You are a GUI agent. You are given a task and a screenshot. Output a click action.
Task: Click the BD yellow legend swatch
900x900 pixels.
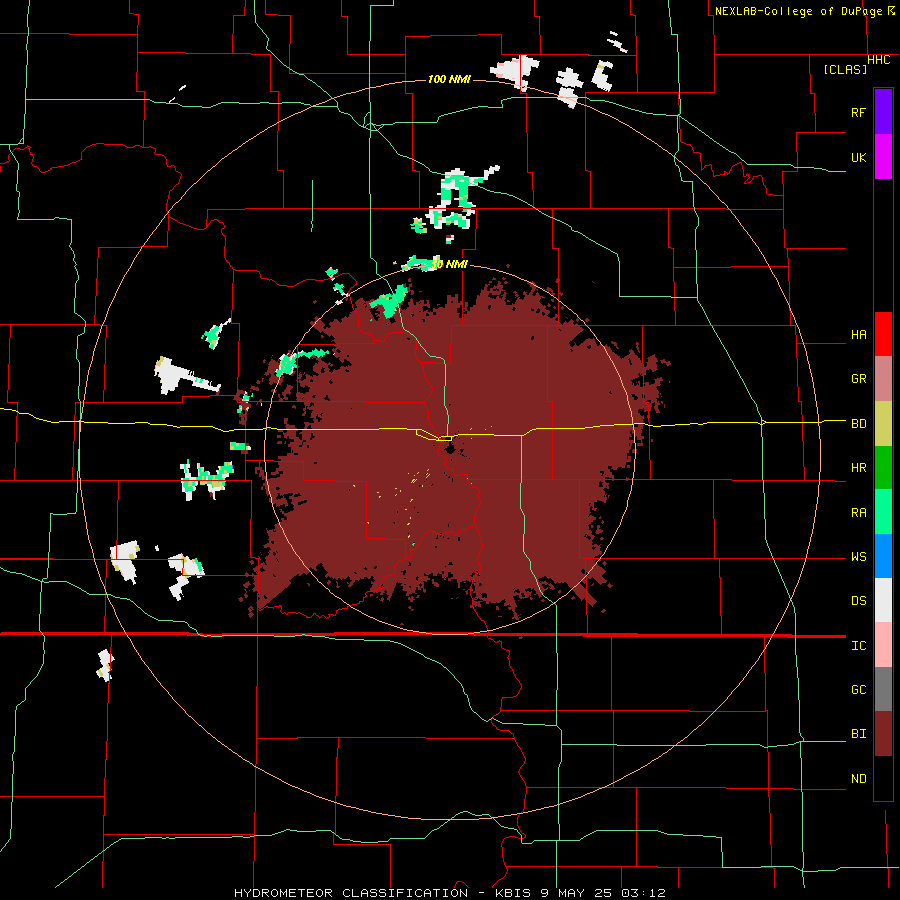click(883, 424)
